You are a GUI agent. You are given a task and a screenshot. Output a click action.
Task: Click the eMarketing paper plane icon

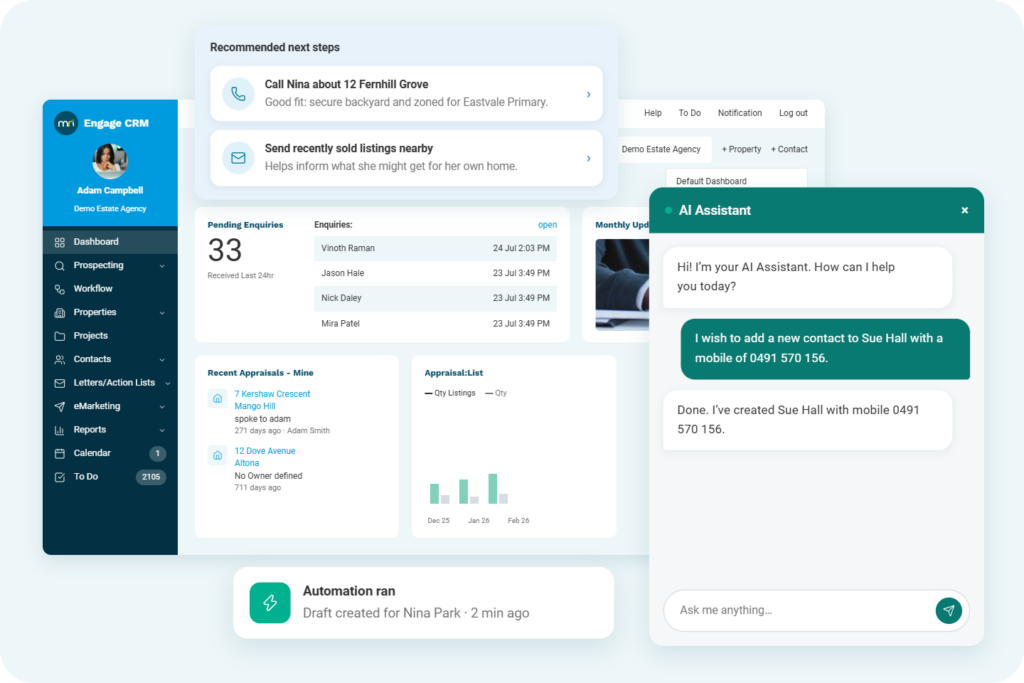[59, 407]
